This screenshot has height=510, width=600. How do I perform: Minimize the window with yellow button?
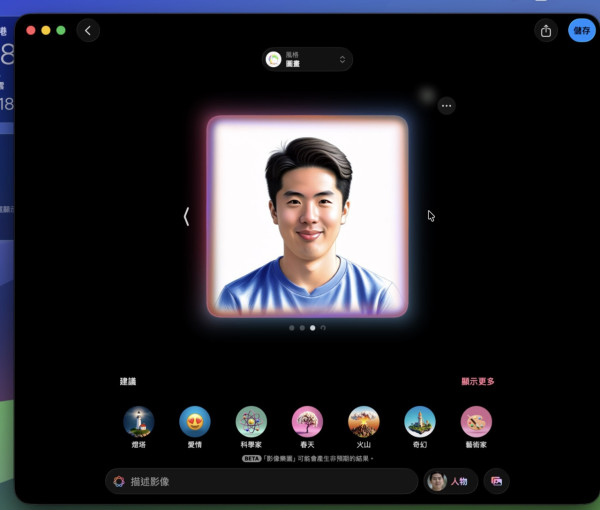[x=46, y=30]
